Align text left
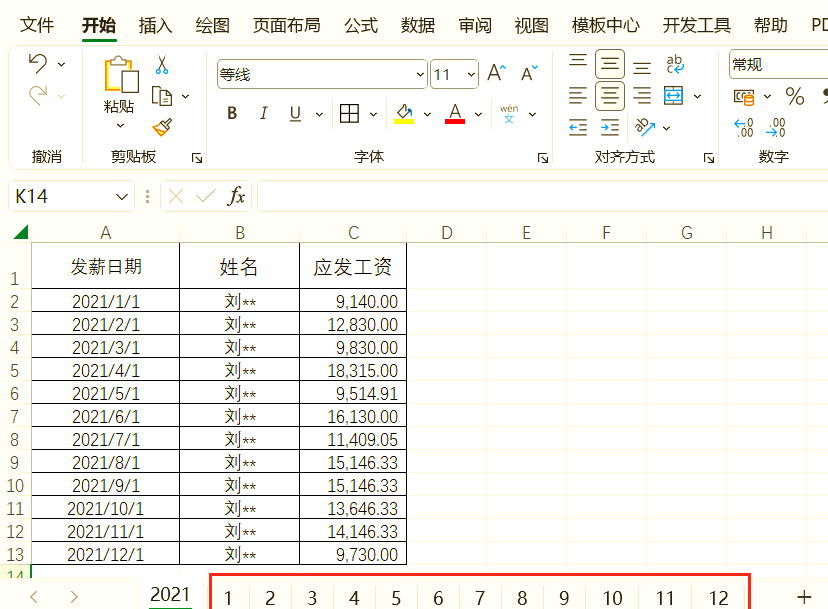The image size is (828, 609). tap(578, 96)
